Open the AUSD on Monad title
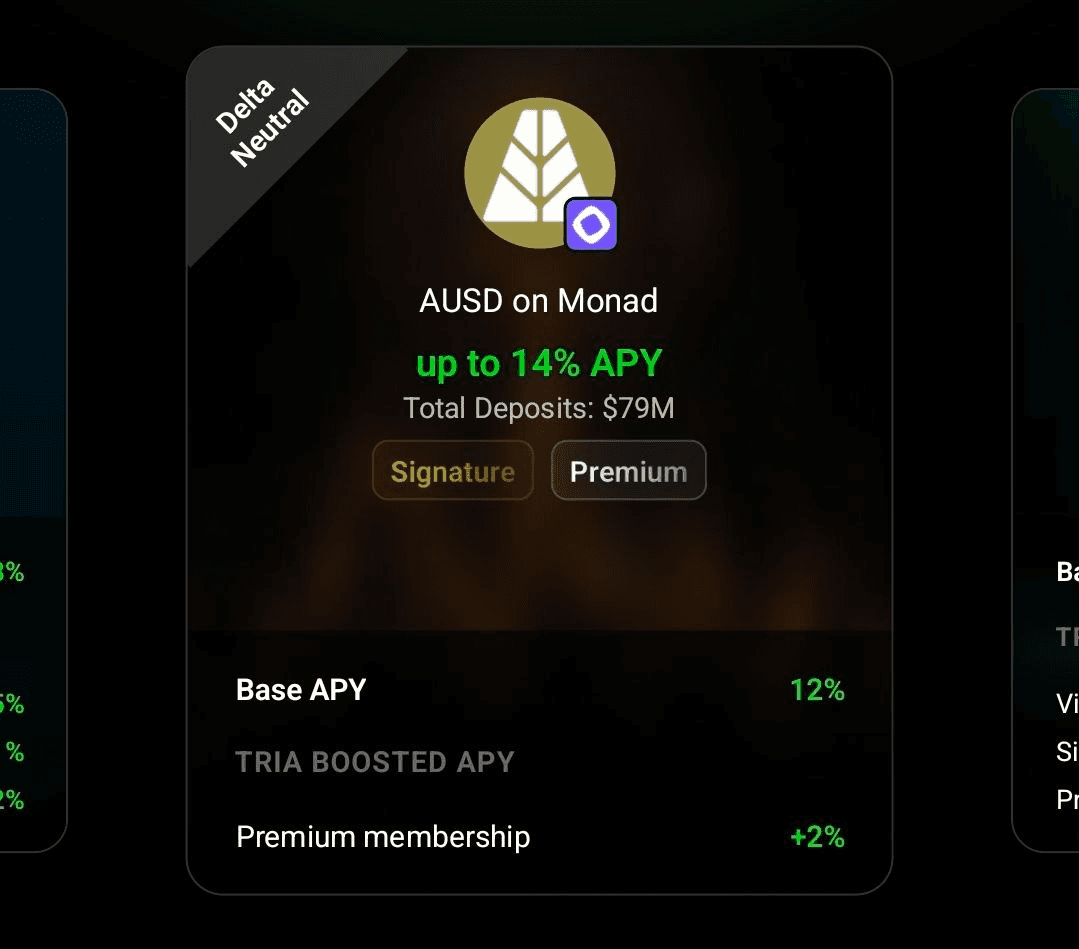The width and height of the screenshot is (1079, 949). tap(538, 301)
